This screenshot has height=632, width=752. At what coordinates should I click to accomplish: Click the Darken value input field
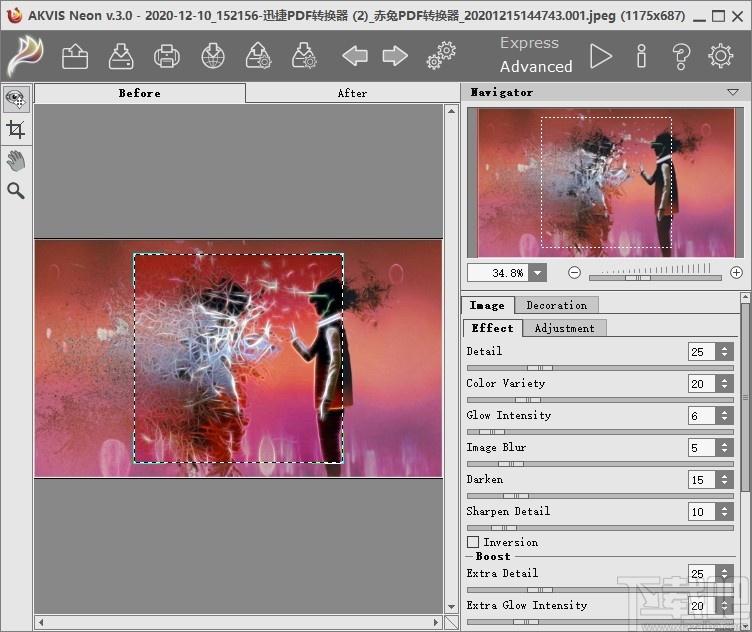[x=701, y=480]
